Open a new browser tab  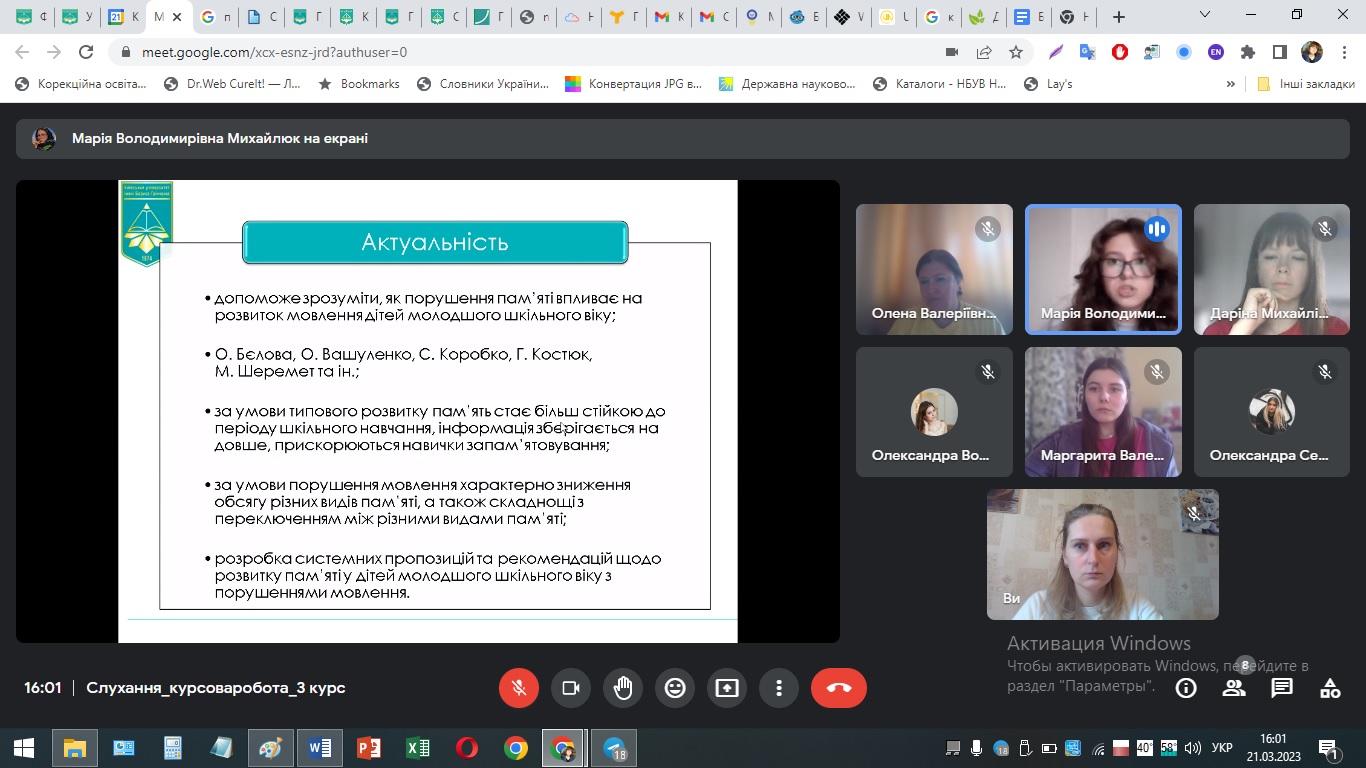[1118, 17]
